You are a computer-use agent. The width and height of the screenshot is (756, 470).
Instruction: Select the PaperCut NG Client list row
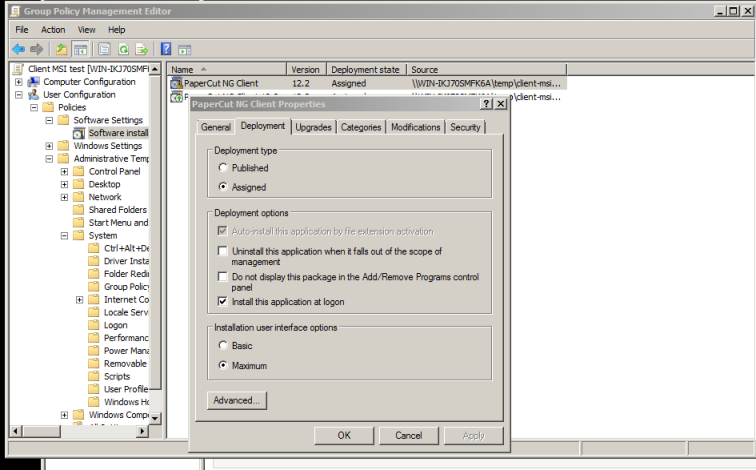pos(367,83)
